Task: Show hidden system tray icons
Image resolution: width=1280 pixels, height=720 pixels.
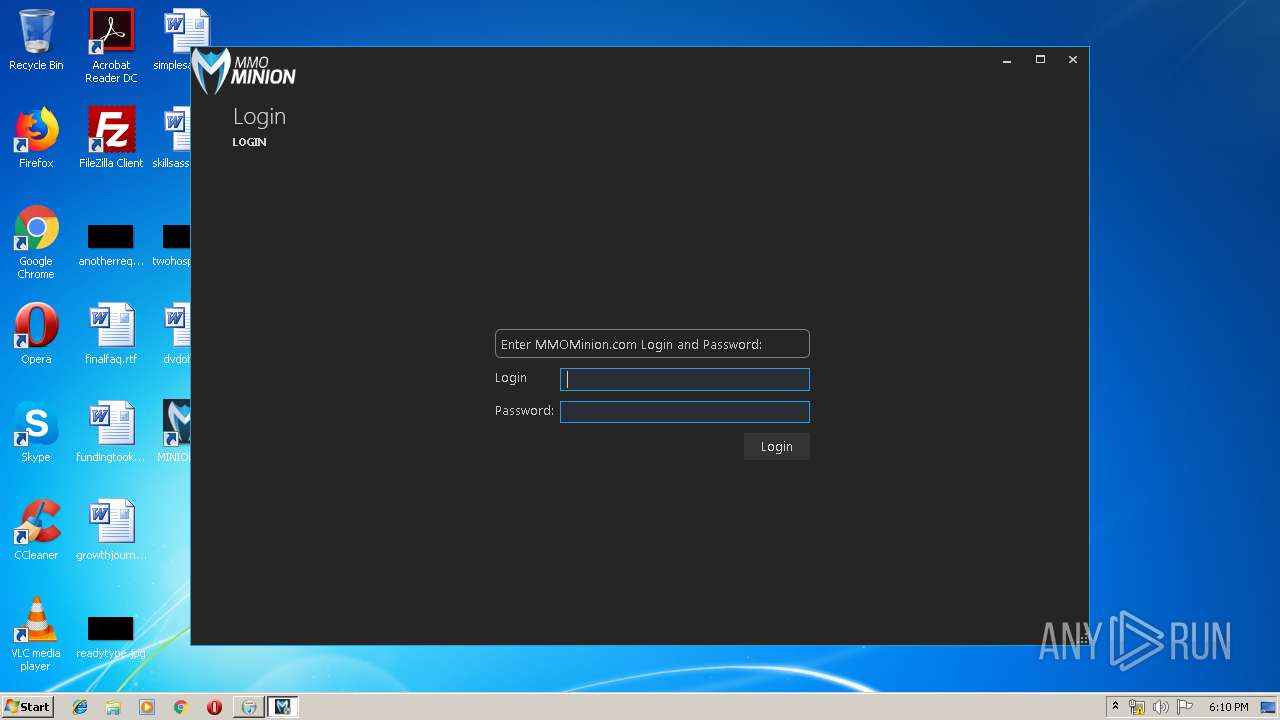Action: [1115, 707]
